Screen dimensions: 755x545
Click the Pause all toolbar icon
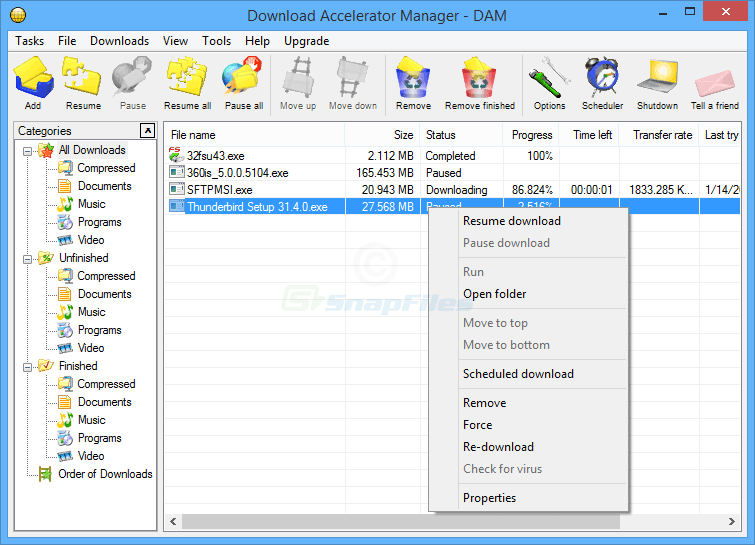(x=242, y=76)
